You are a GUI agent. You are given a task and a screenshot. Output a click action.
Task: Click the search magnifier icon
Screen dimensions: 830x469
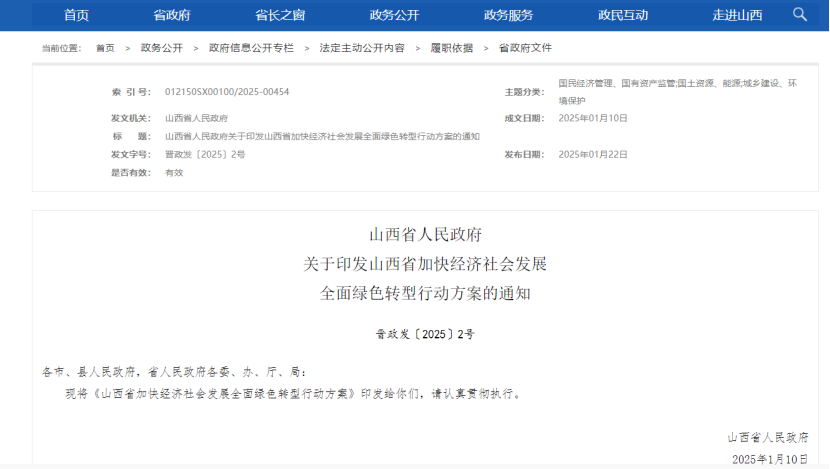799,14
